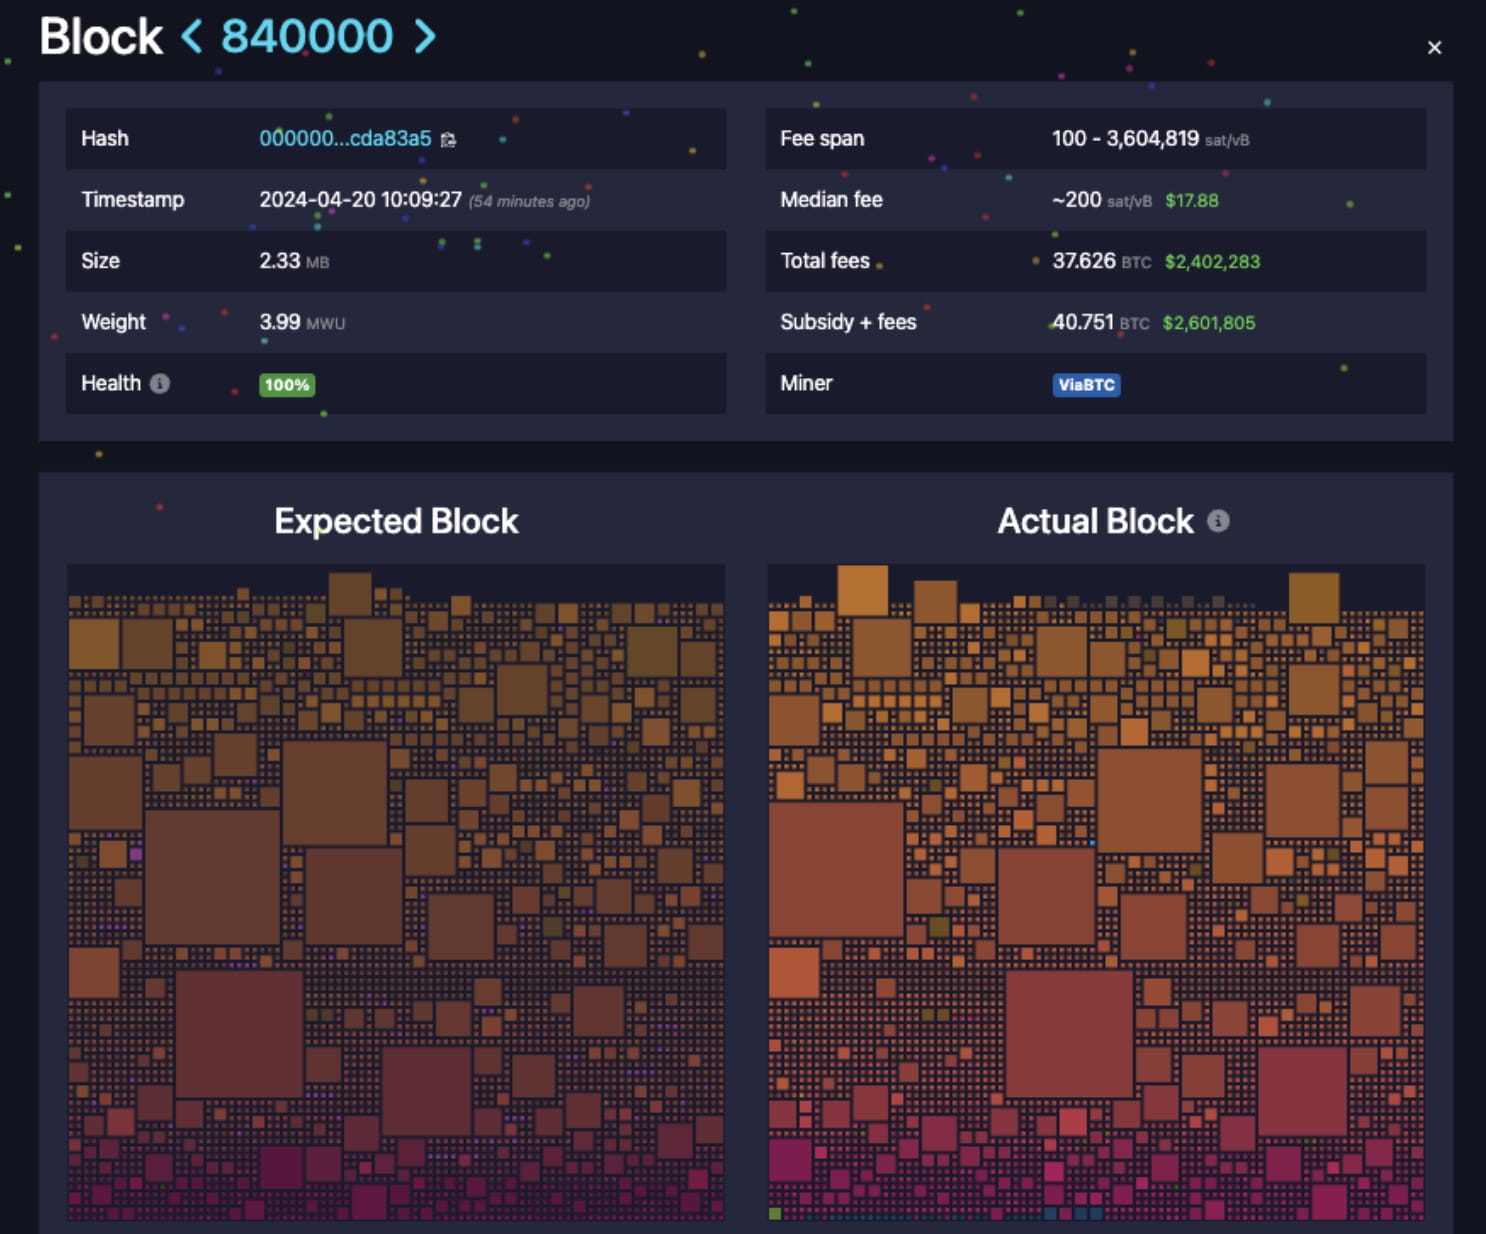The image size is (1486, 1234).
Task: Open the block hash link 000000...cda83a5
Action: click(345, 139)
